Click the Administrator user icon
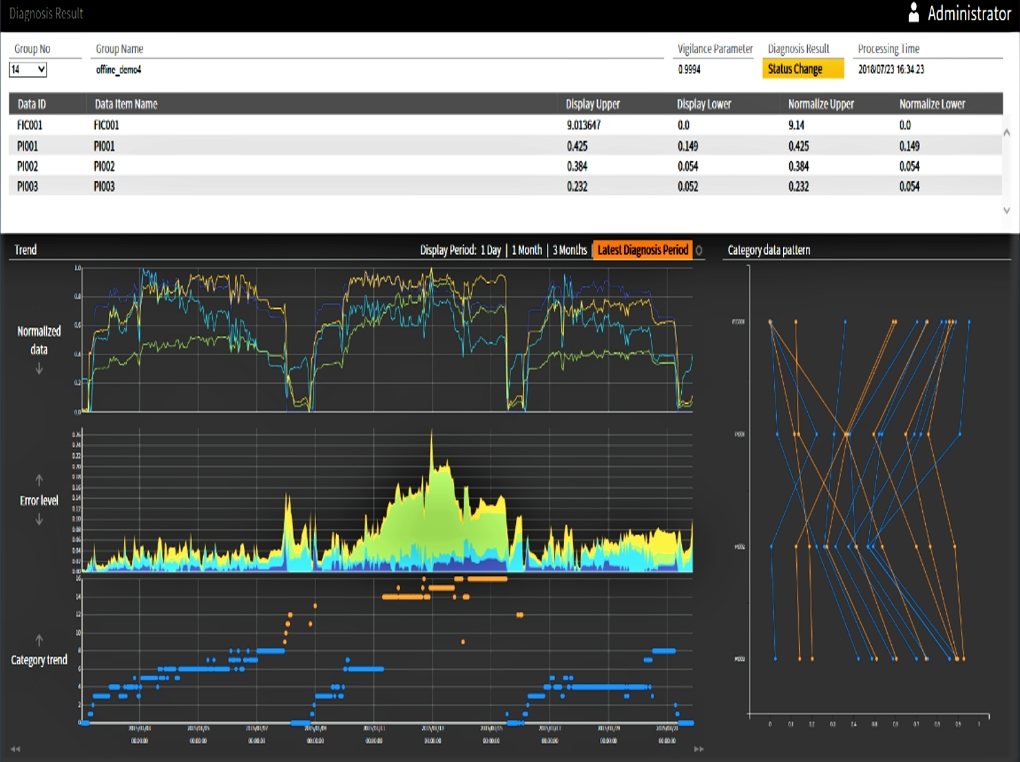 tap(913, 13)
